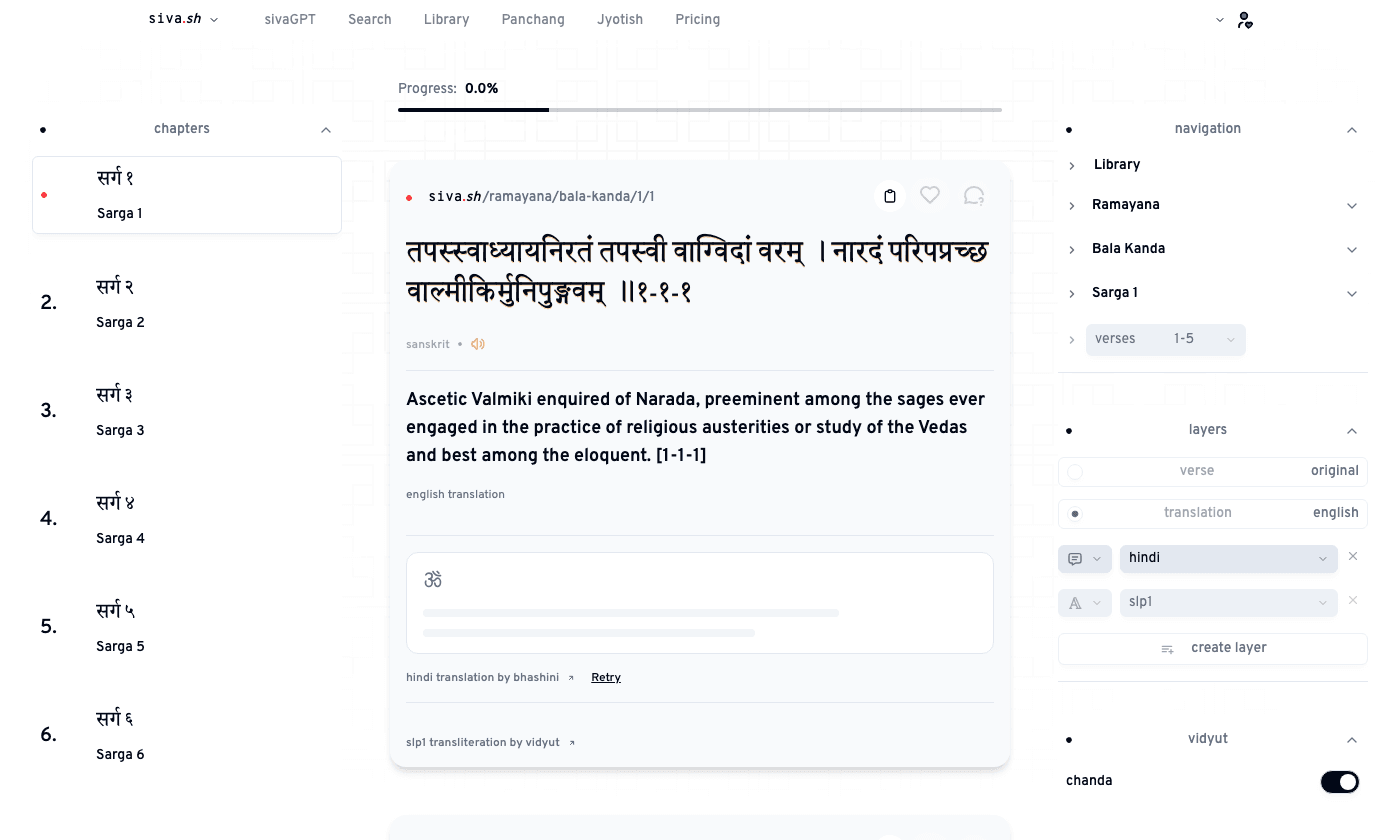Collapse the vidyut panel
1400x840 pixels.
1352,740
